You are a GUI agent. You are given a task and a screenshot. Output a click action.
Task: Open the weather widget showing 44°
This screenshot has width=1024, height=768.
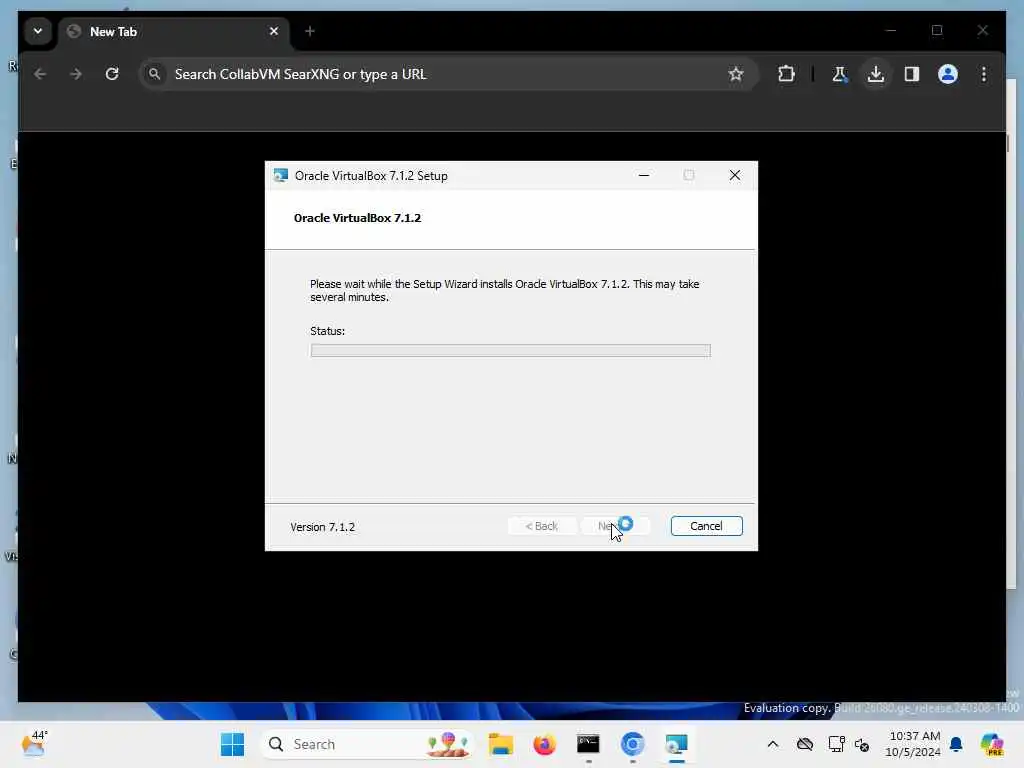coord(35,744)
